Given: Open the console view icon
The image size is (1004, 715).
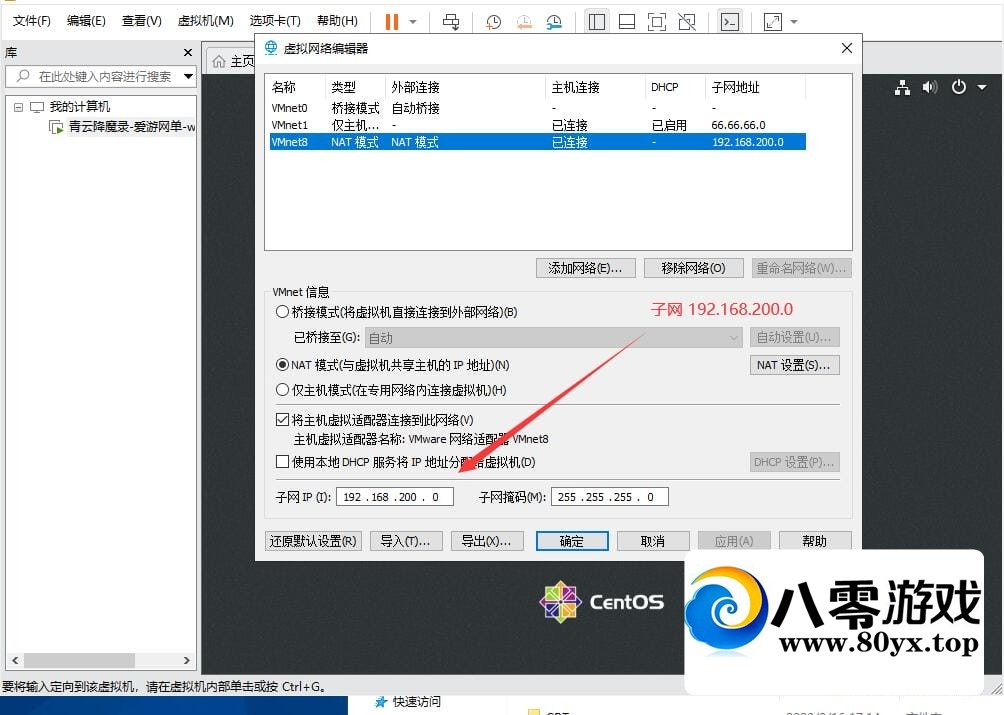Looking at the screenshot, I should (x=729, y=22).
